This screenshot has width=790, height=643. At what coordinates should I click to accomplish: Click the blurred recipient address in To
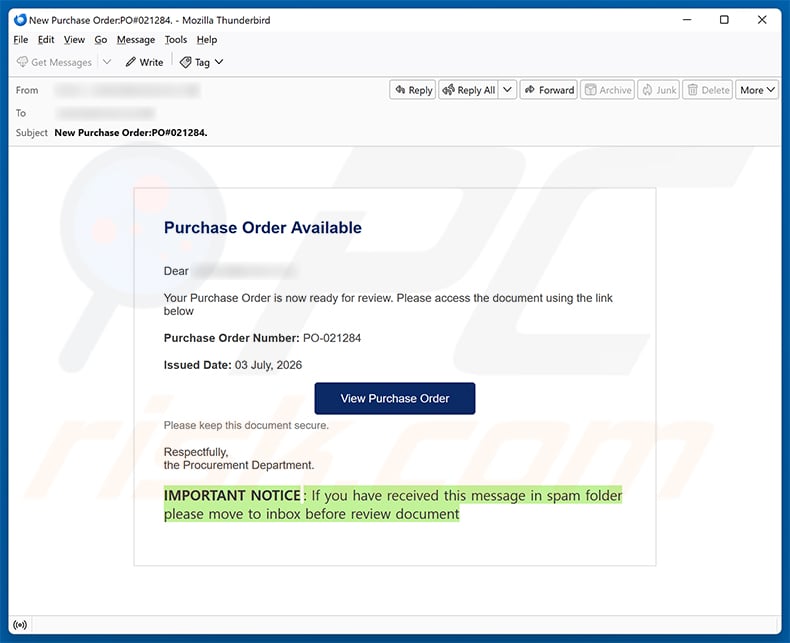point(105,113)
